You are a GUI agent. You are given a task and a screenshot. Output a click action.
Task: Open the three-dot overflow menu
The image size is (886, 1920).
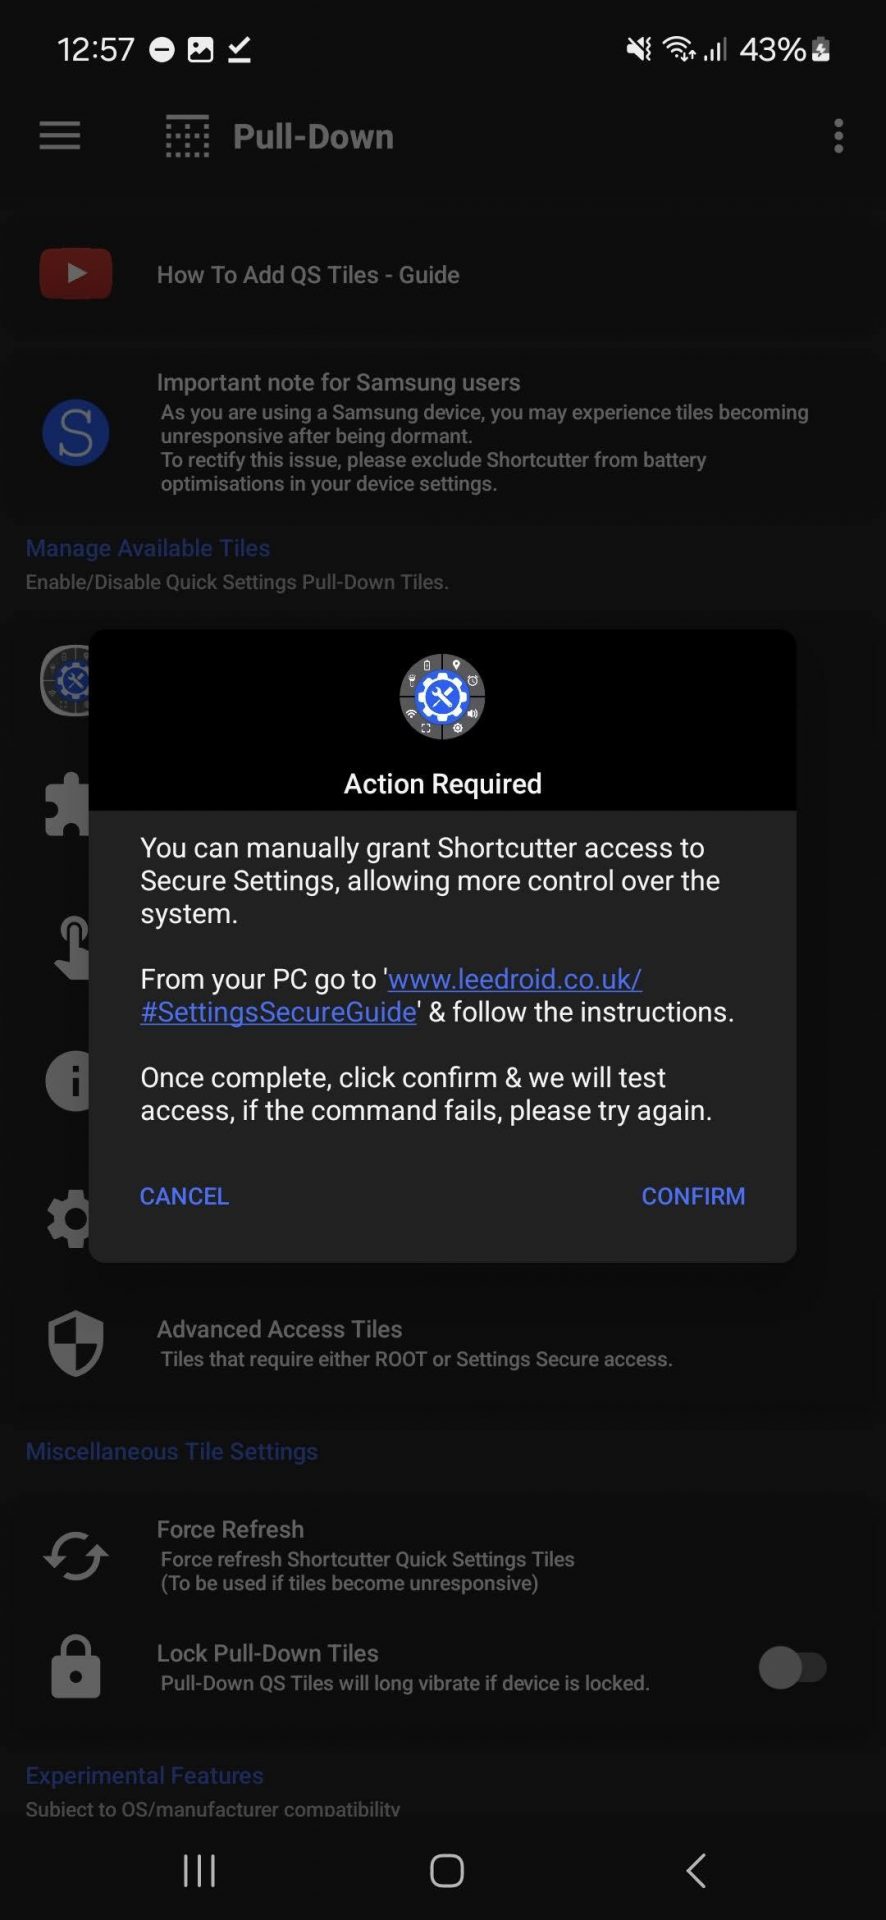pos(838,136)
